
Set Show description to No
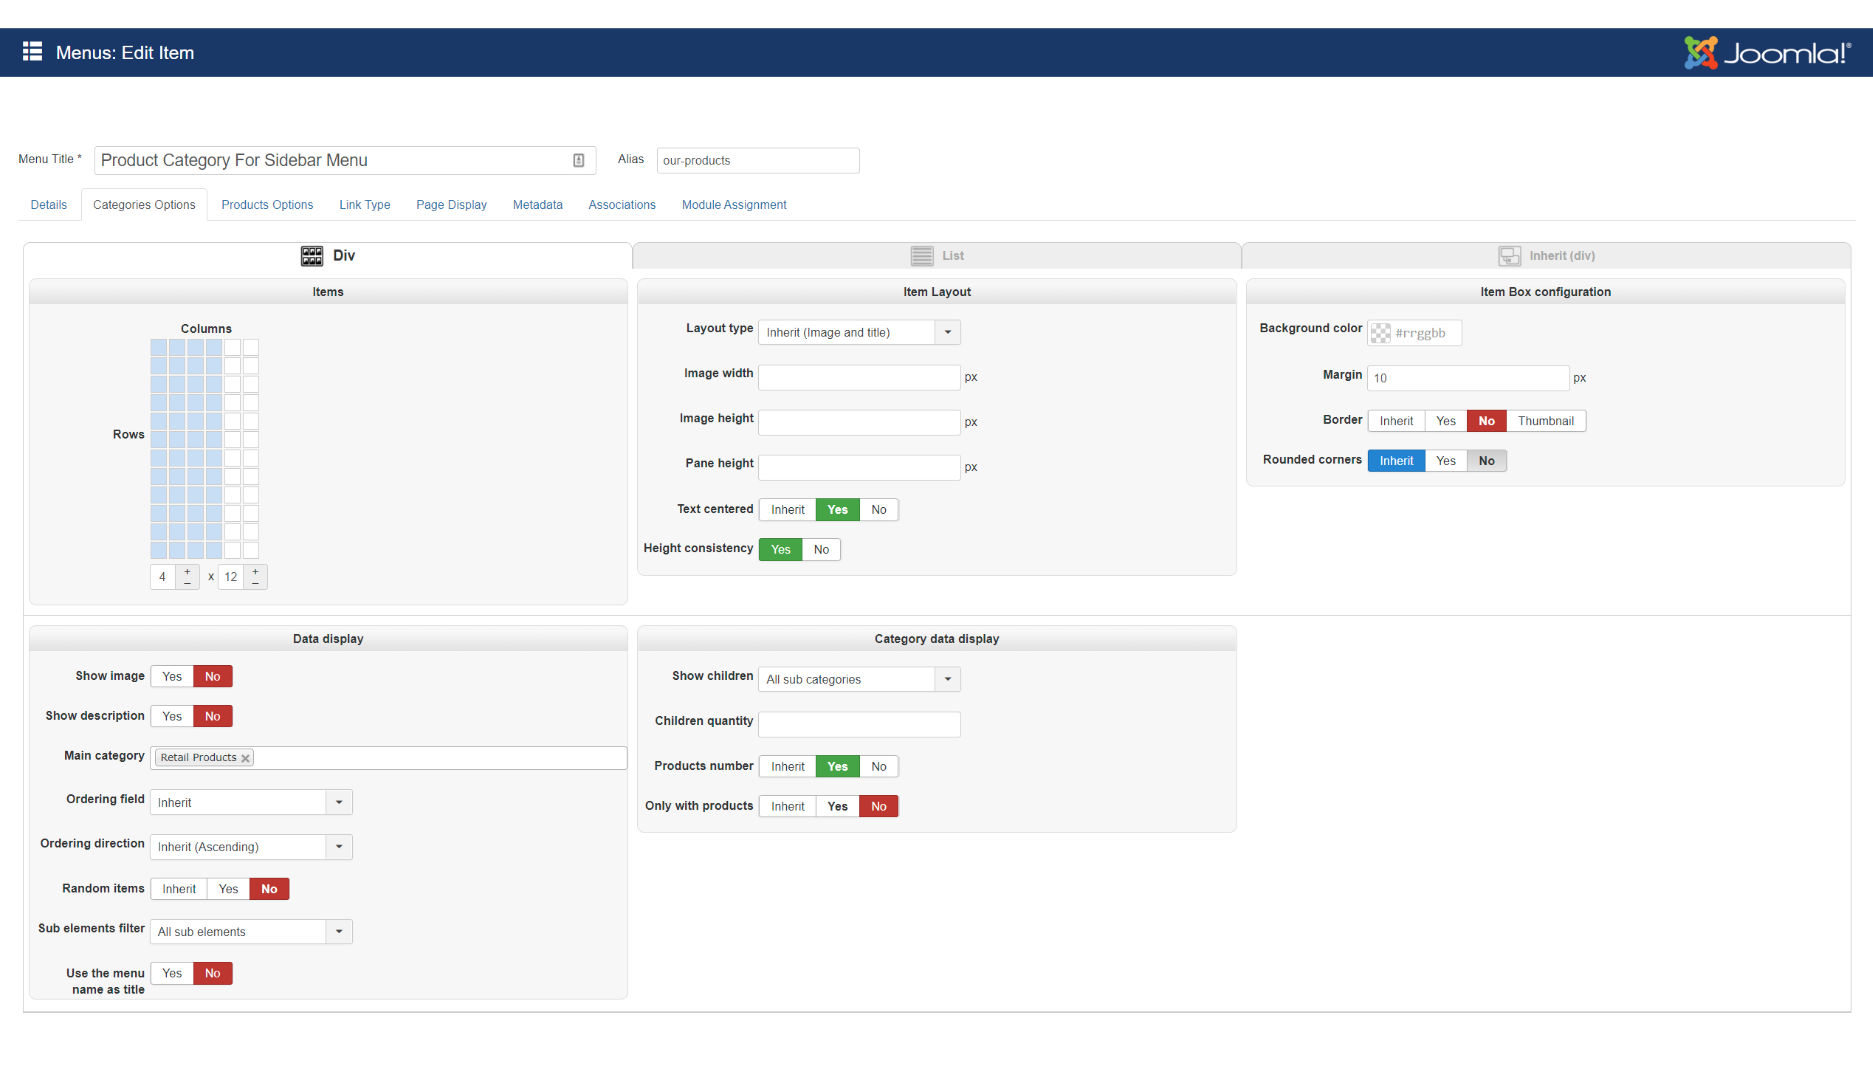pyautogui.click(x=213, y=717)
